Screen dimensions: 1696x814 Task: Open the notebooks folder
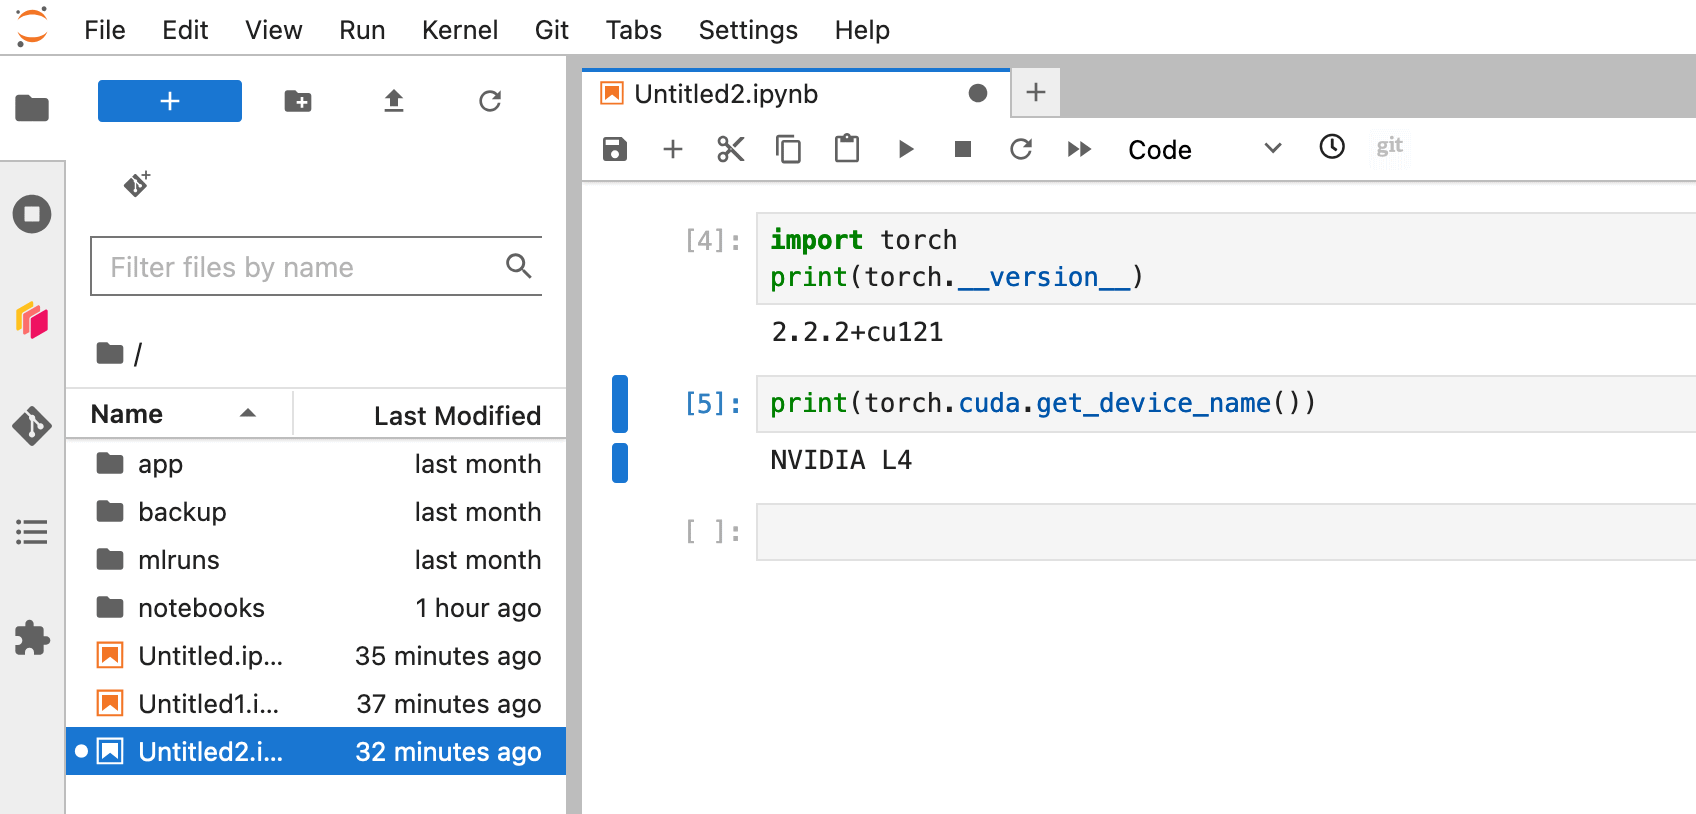tap(316, 608)
